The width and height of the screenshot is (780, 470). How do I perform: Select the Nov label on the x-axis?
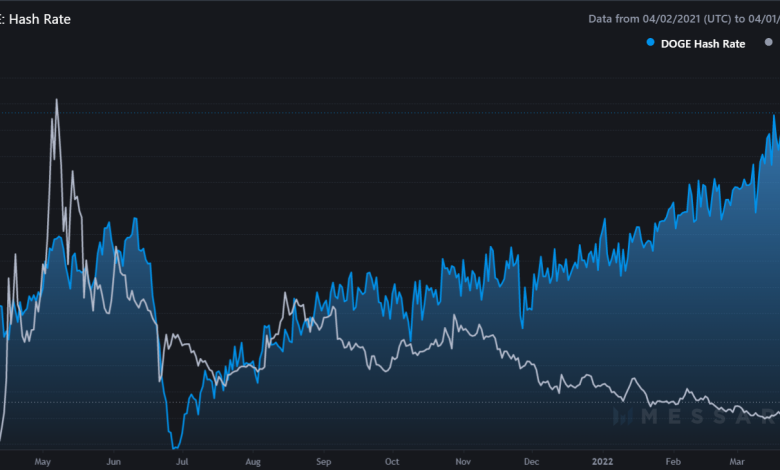click(462, 462)
